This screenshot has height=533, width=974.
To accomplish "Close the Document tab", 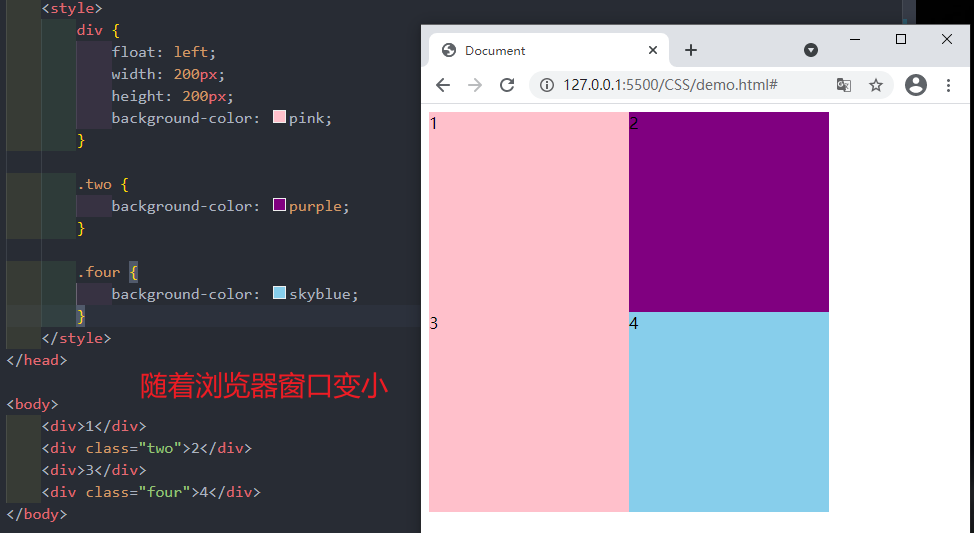I will [653, 50].
